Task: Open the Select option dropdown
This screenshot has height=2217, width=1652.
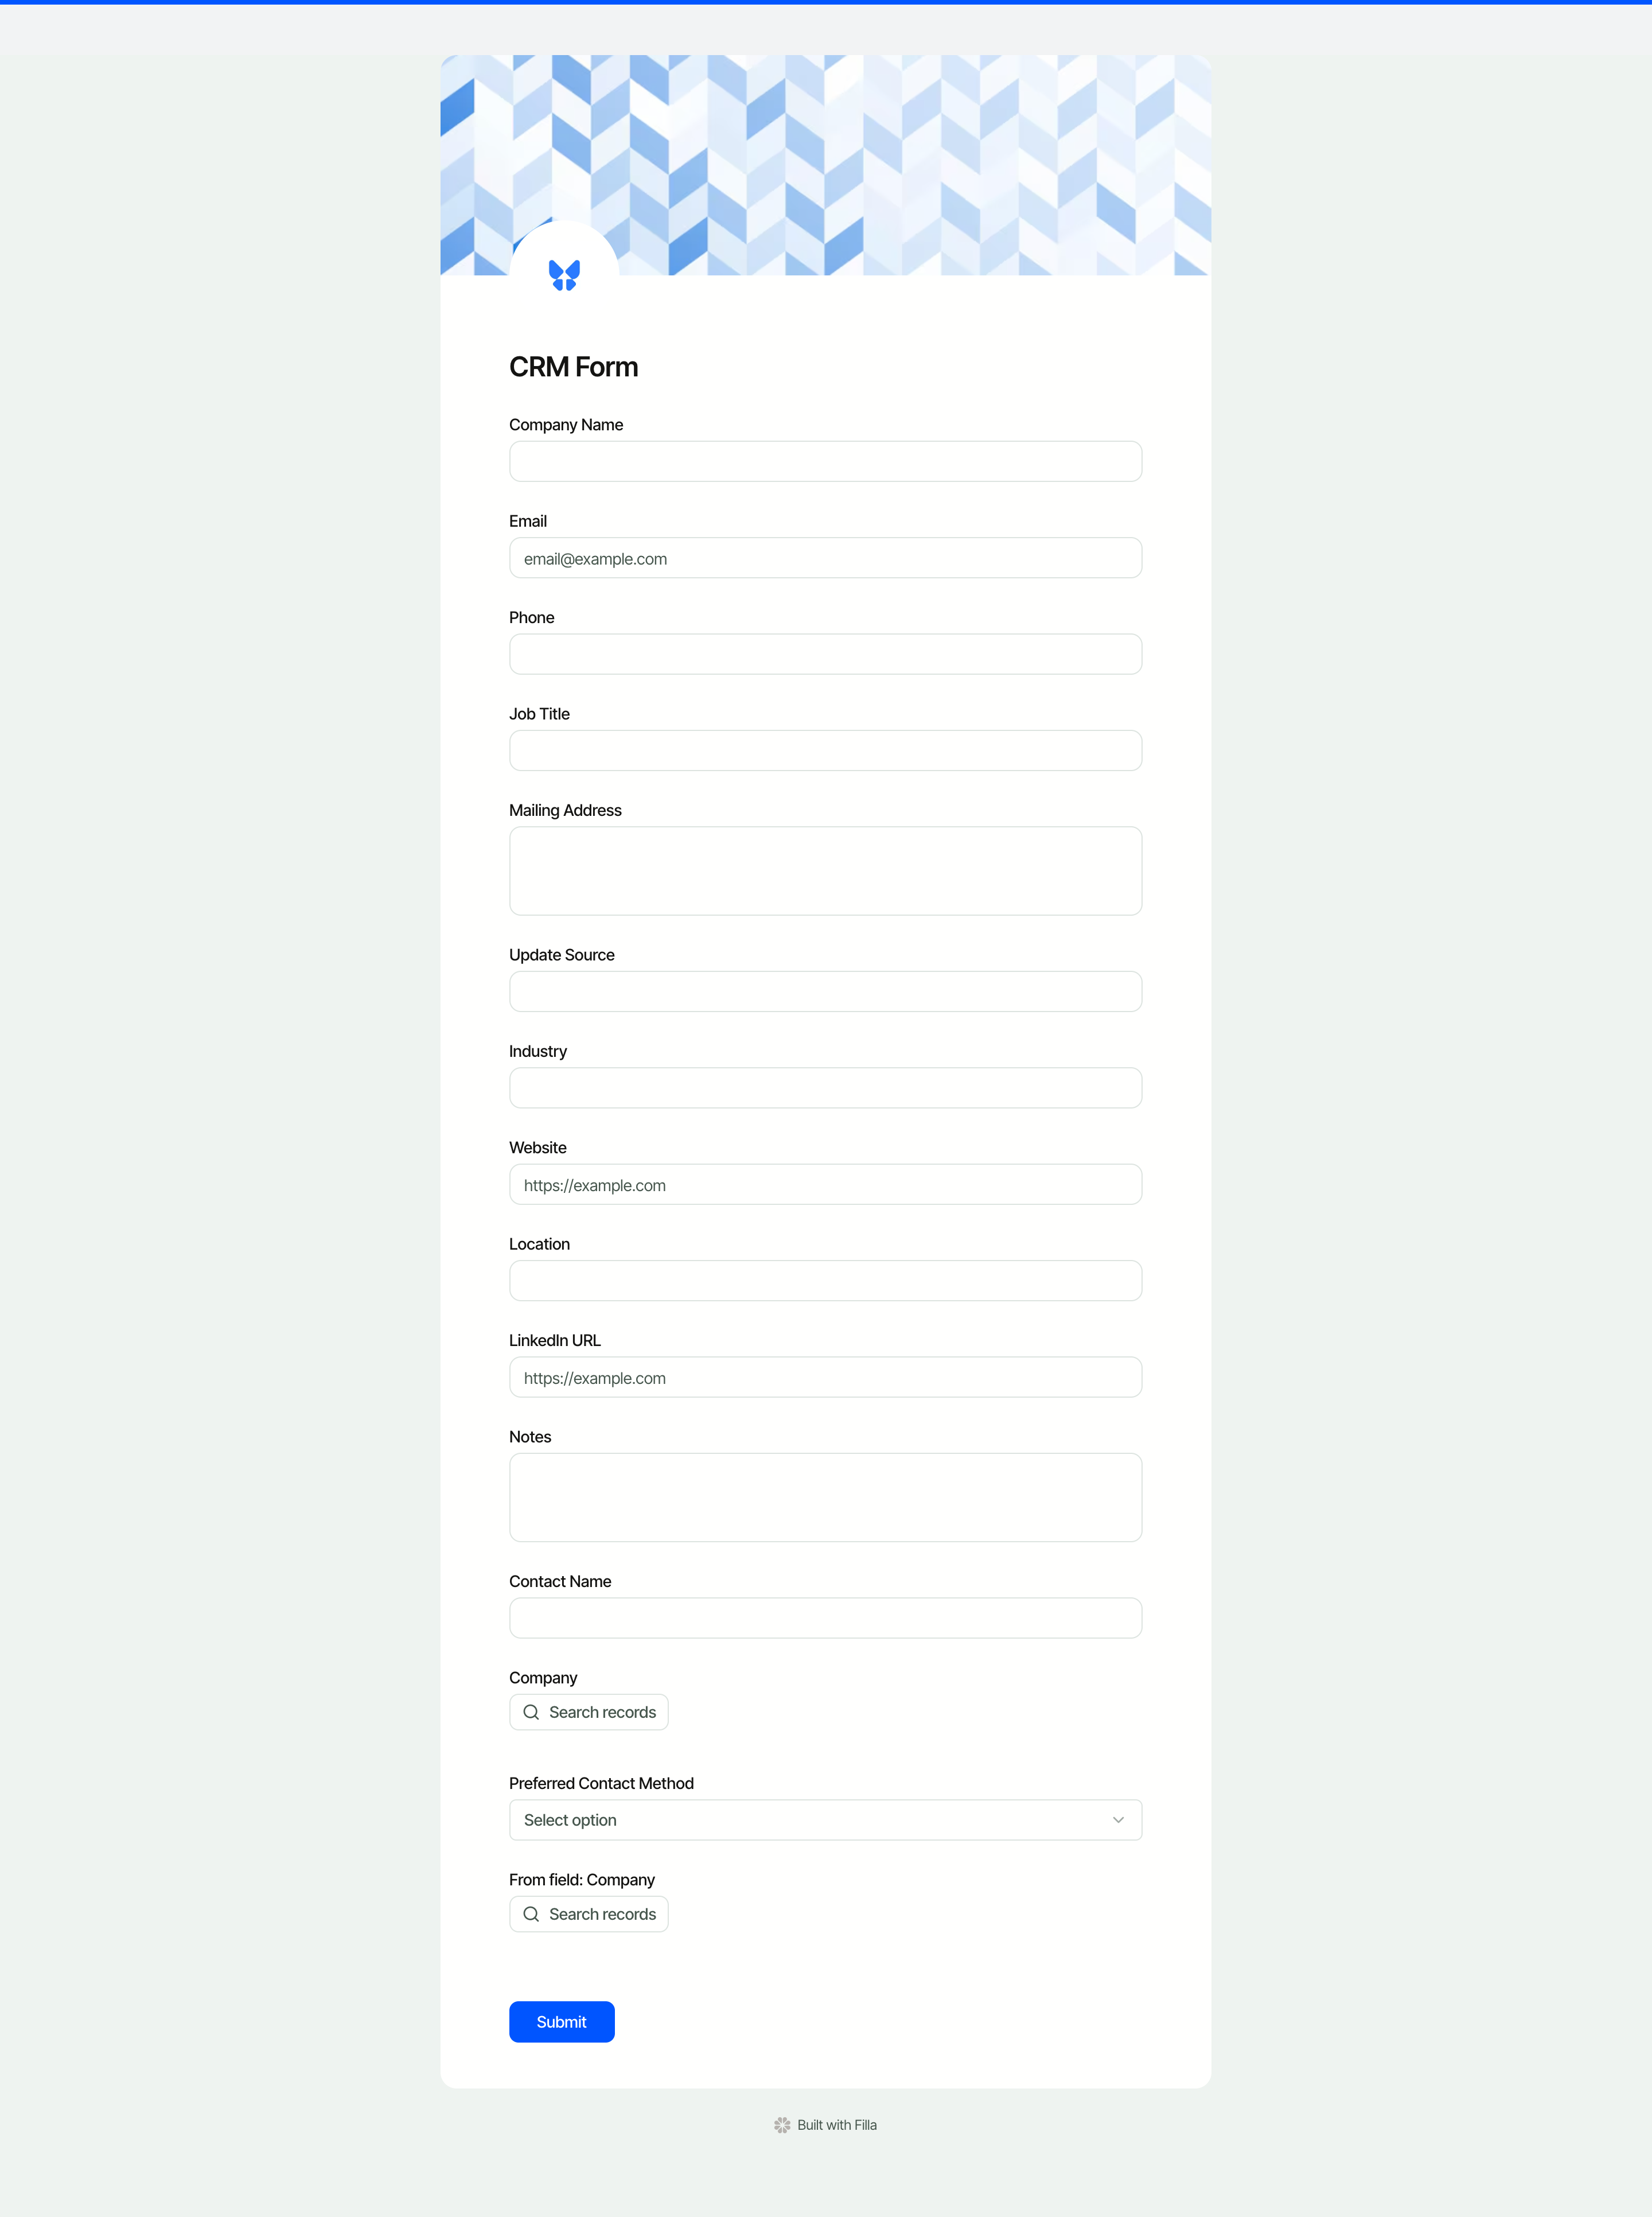Action: pos(824,1820)
